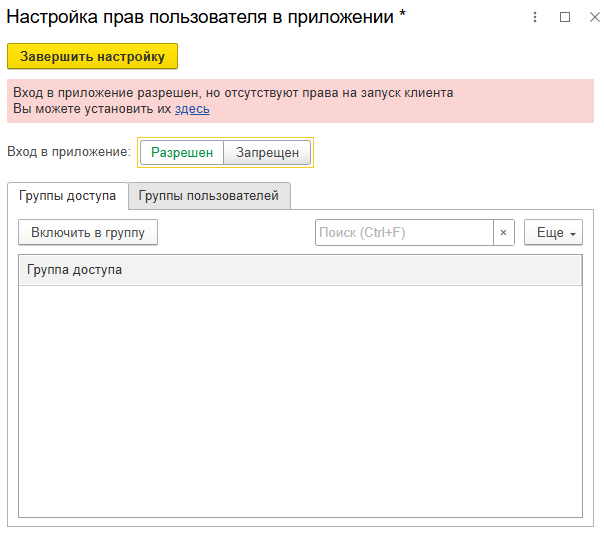This screenshot has width=604, height=536.
Task: Click inside the empty access groups list
Action: [x=300, y=400]
